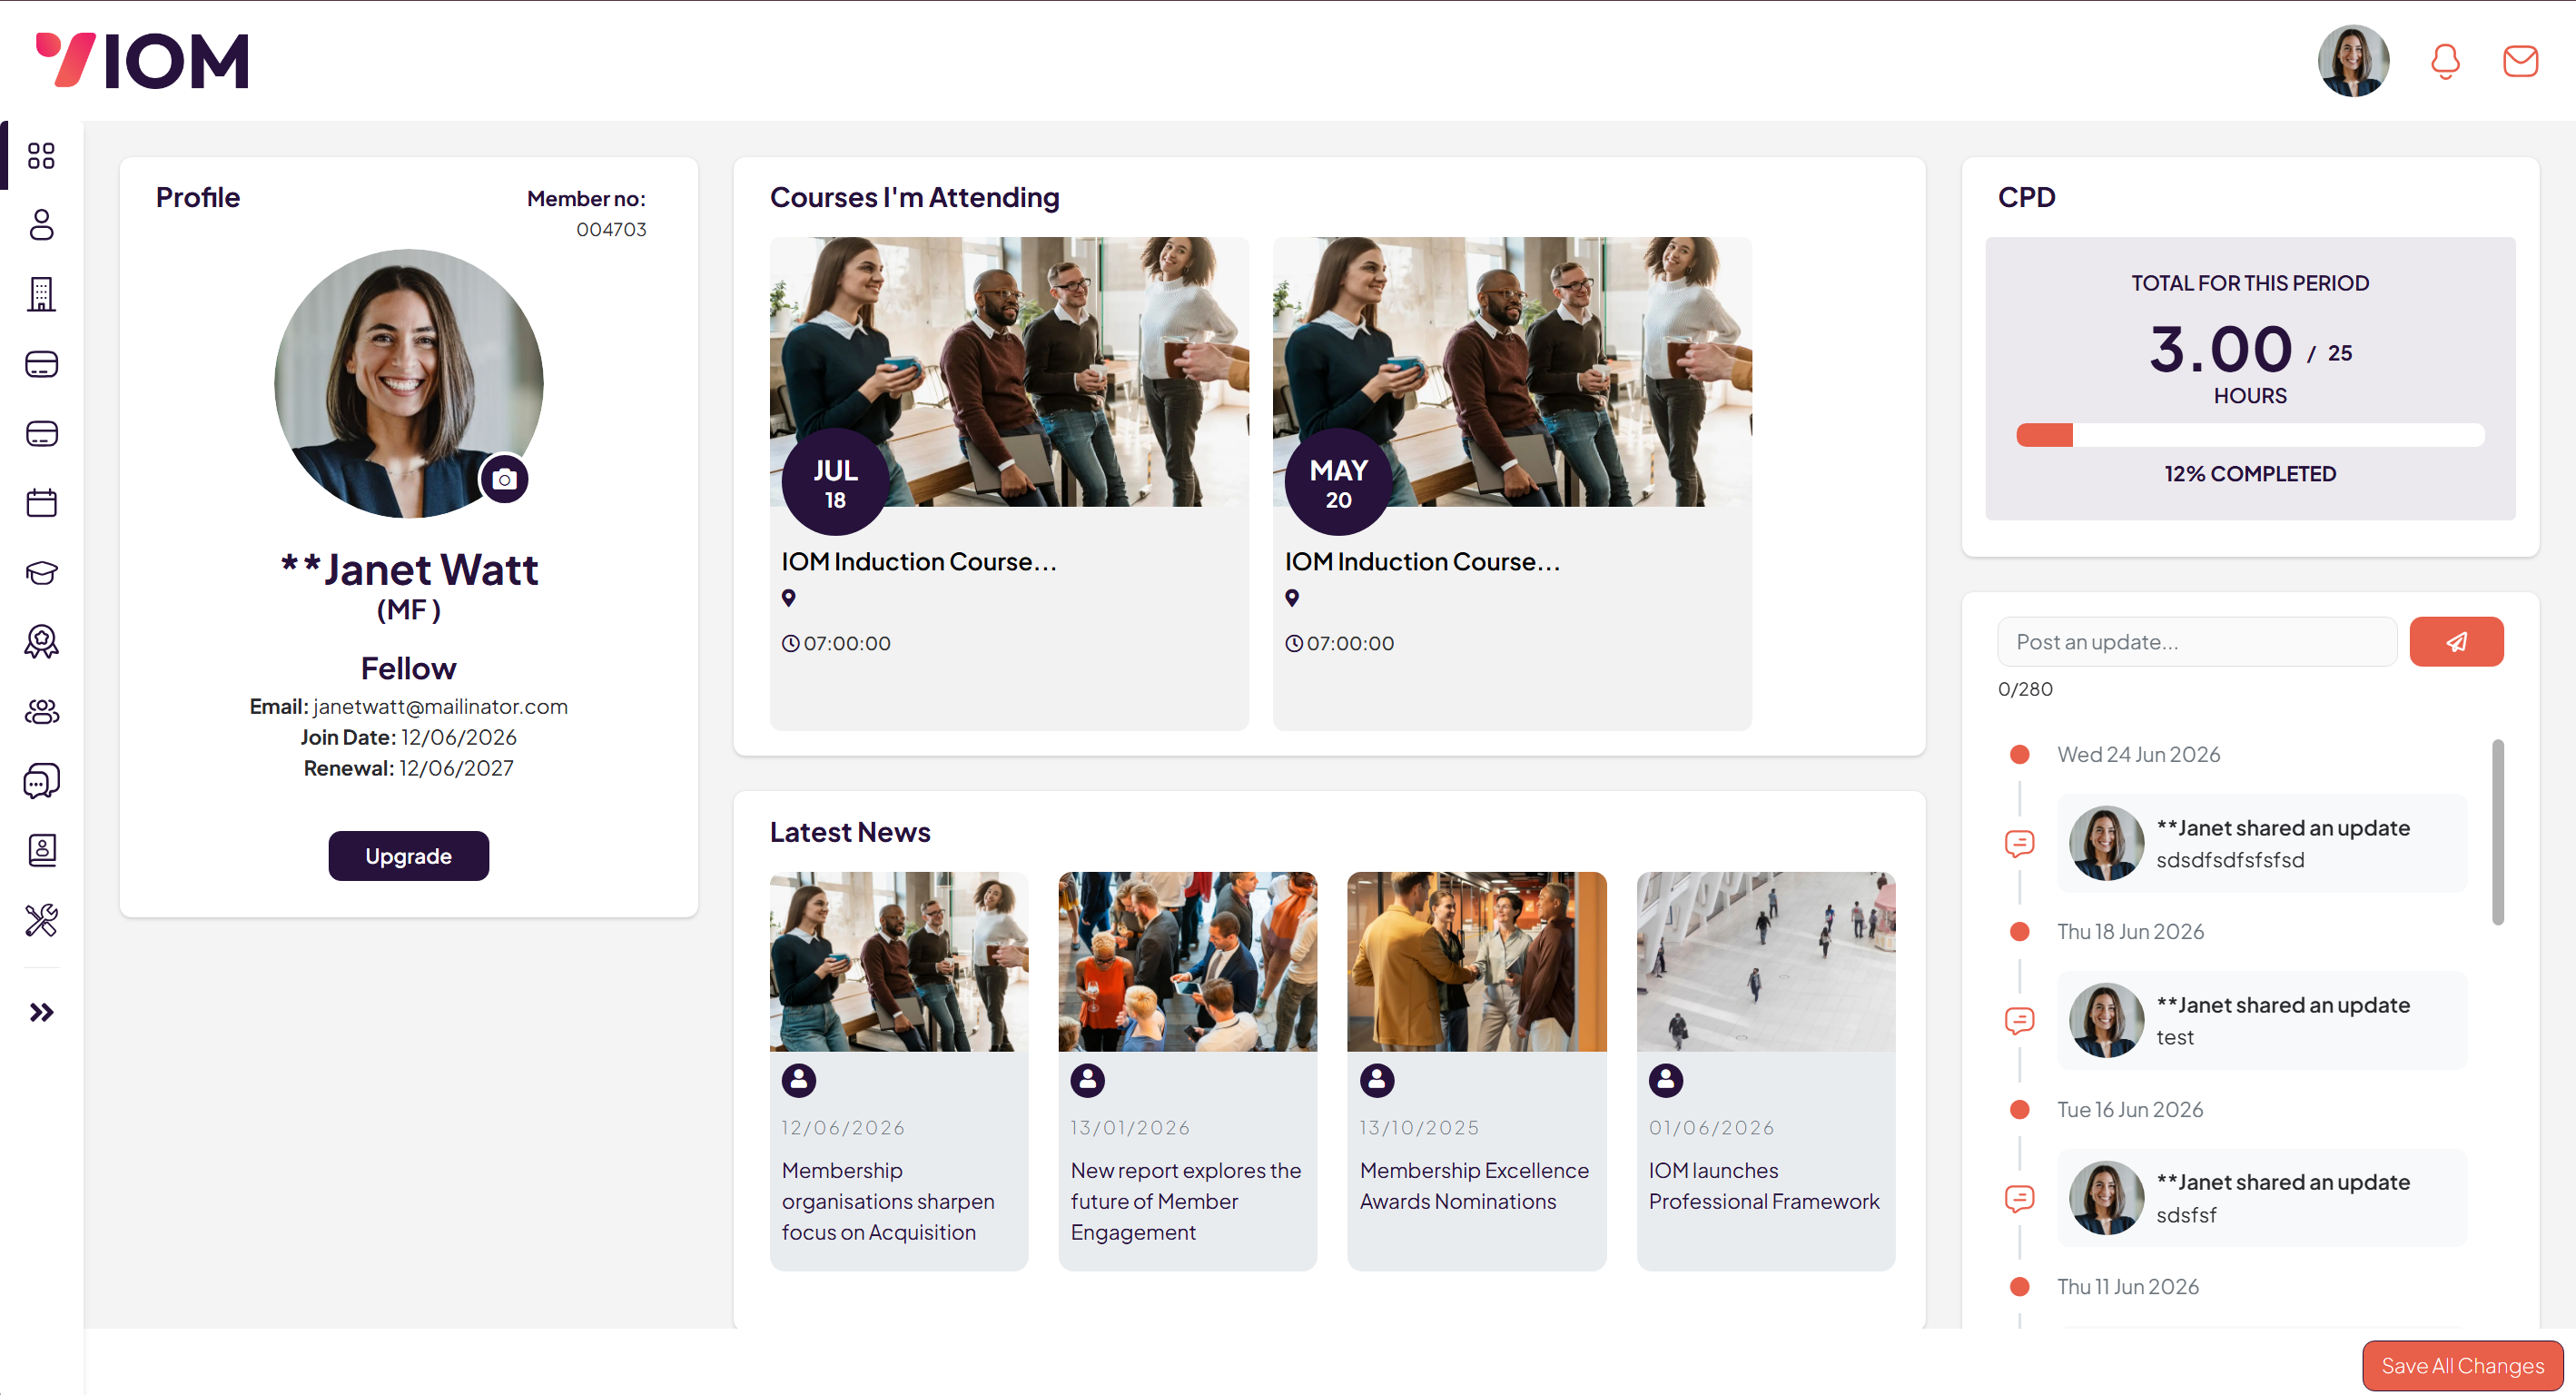Click the updates feed scrollbar
2576x1395 pixels.
(x=2497, y=832)
